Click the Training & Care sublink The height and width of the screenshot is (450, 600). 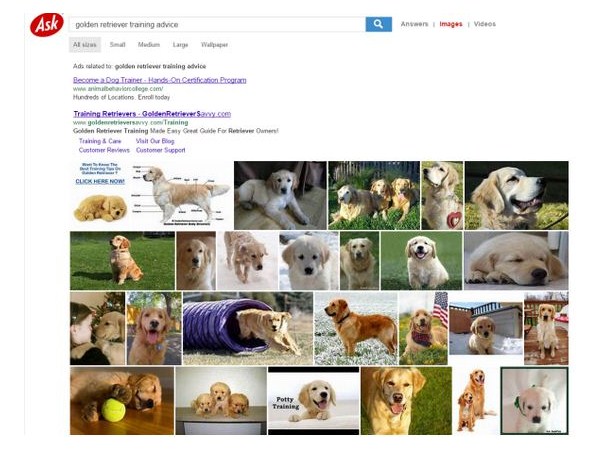tap(100, 141)
